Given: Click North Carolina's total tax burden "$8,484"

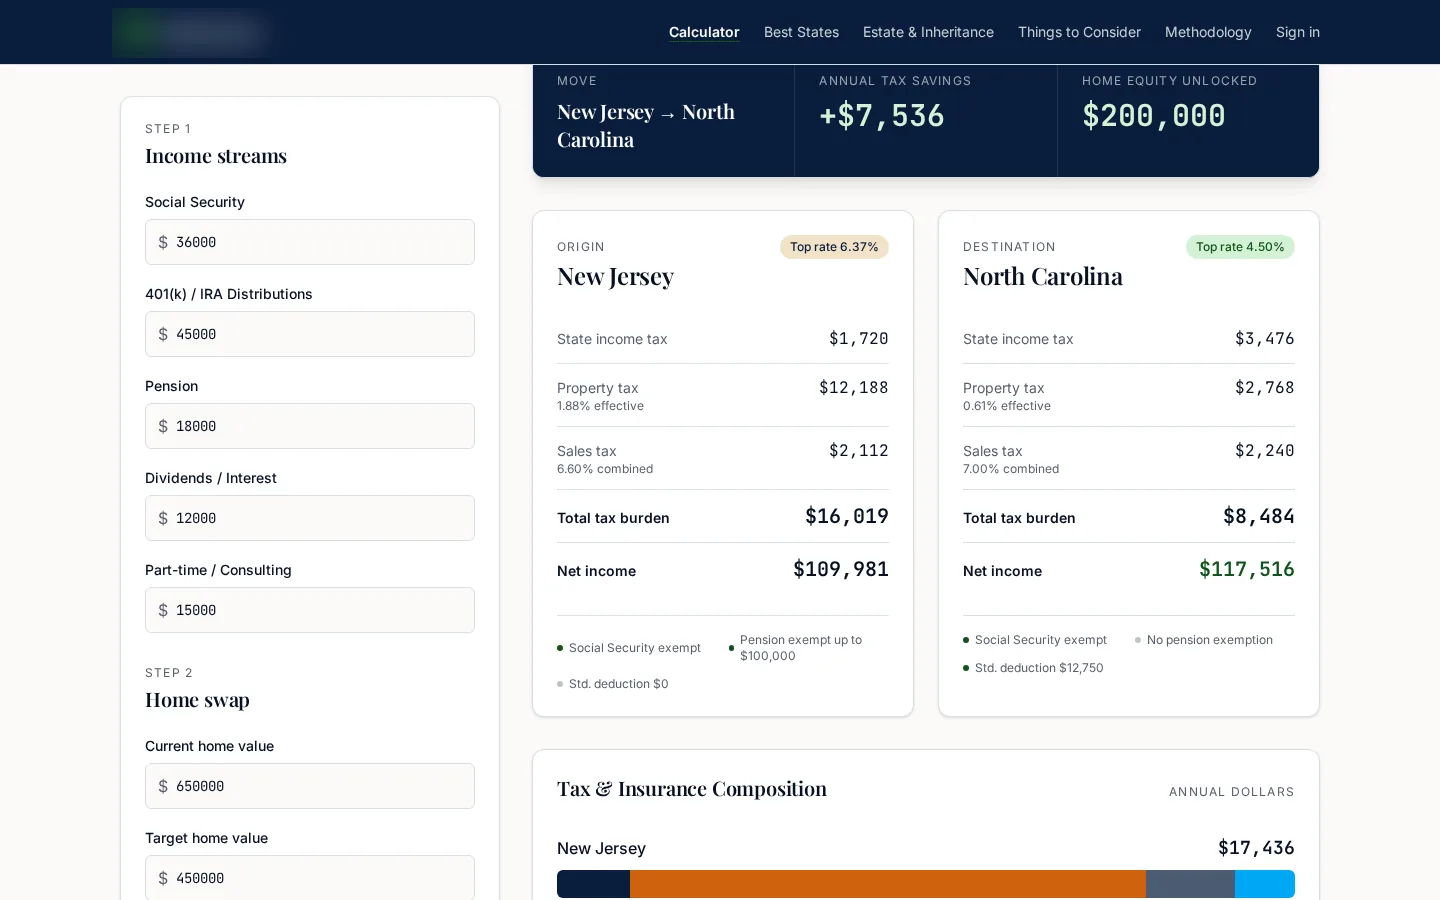Looking at the screenshot, I should 1259,516.
